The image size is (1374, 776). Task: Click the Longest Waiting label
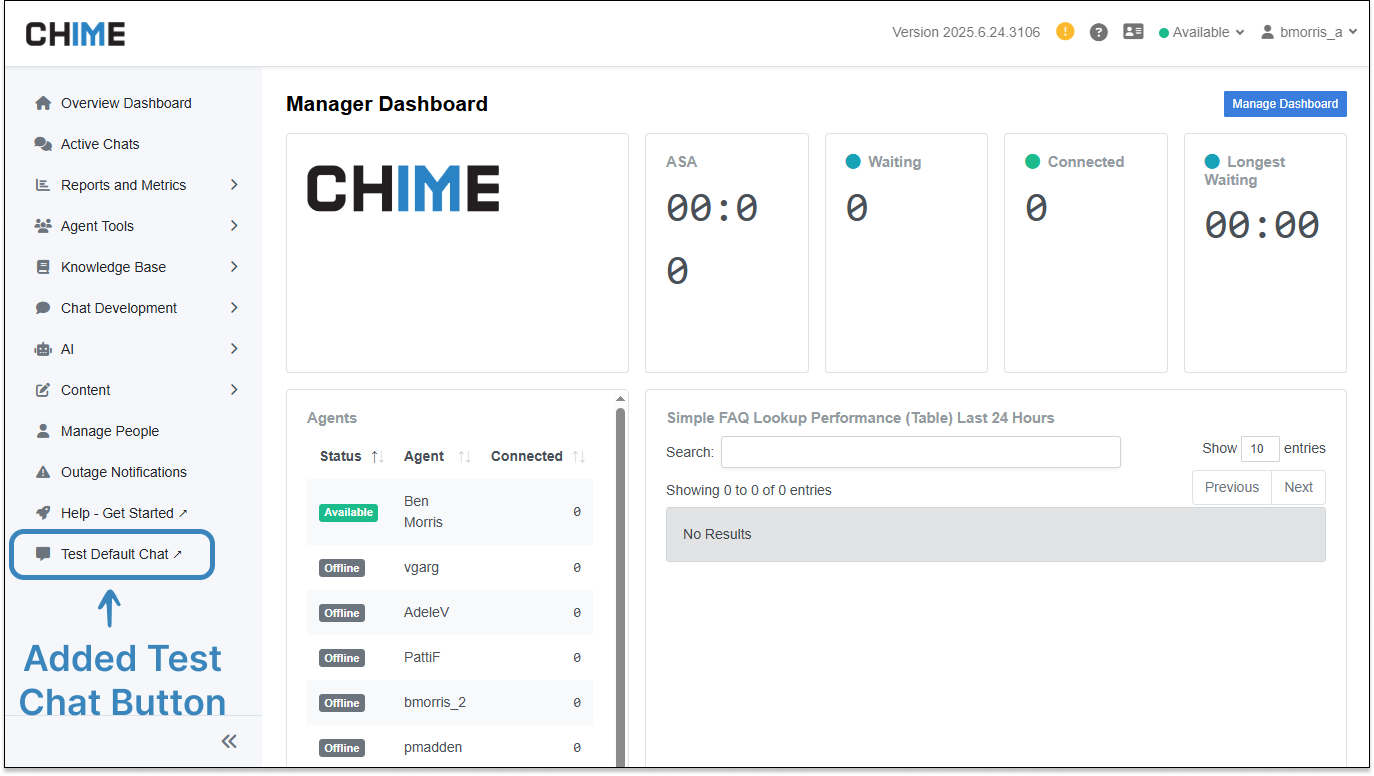point(1245,171)
